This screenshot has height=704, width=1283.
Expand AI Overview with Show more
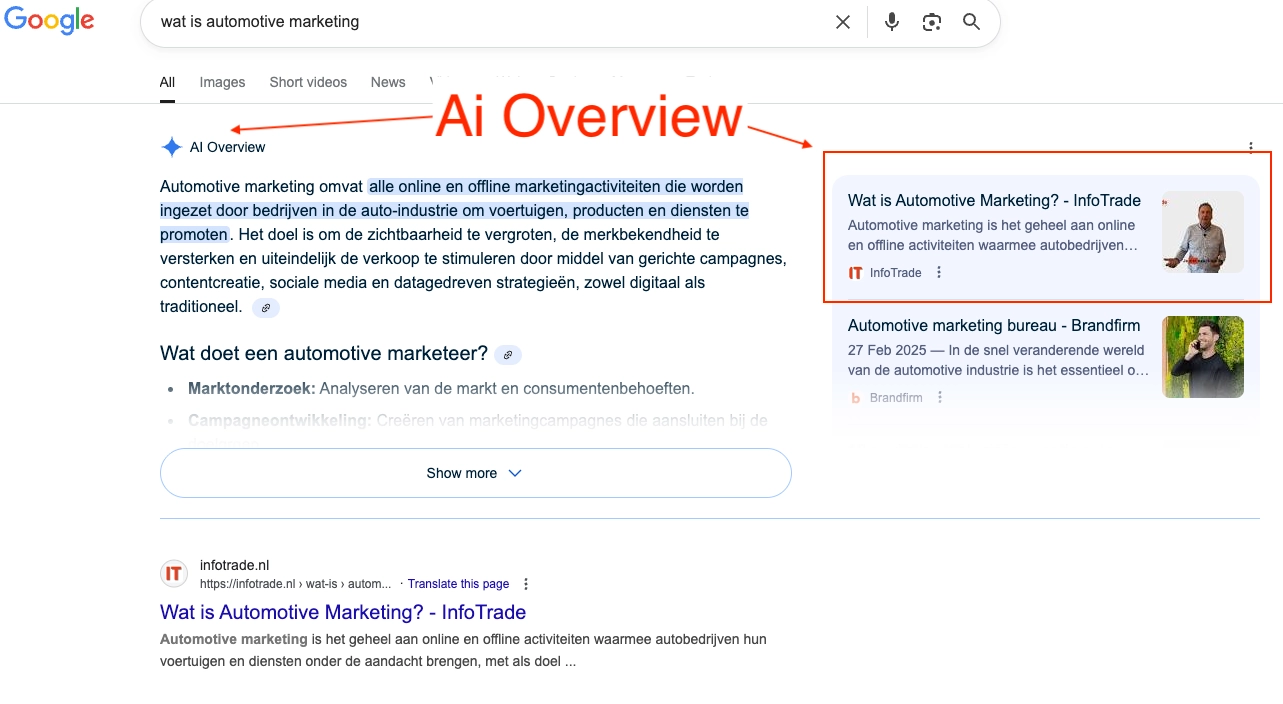coord(476,473)
